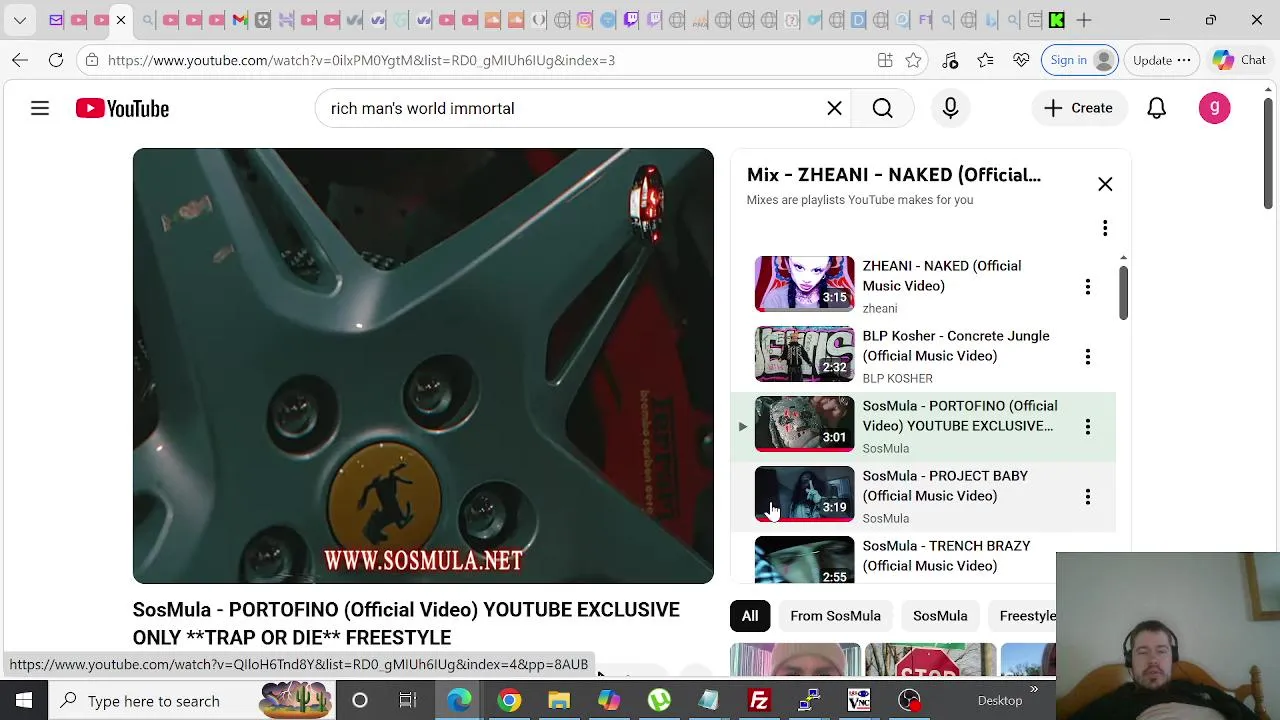
Task: Open the browser Favorites list icon
Action: click(985, 60)
